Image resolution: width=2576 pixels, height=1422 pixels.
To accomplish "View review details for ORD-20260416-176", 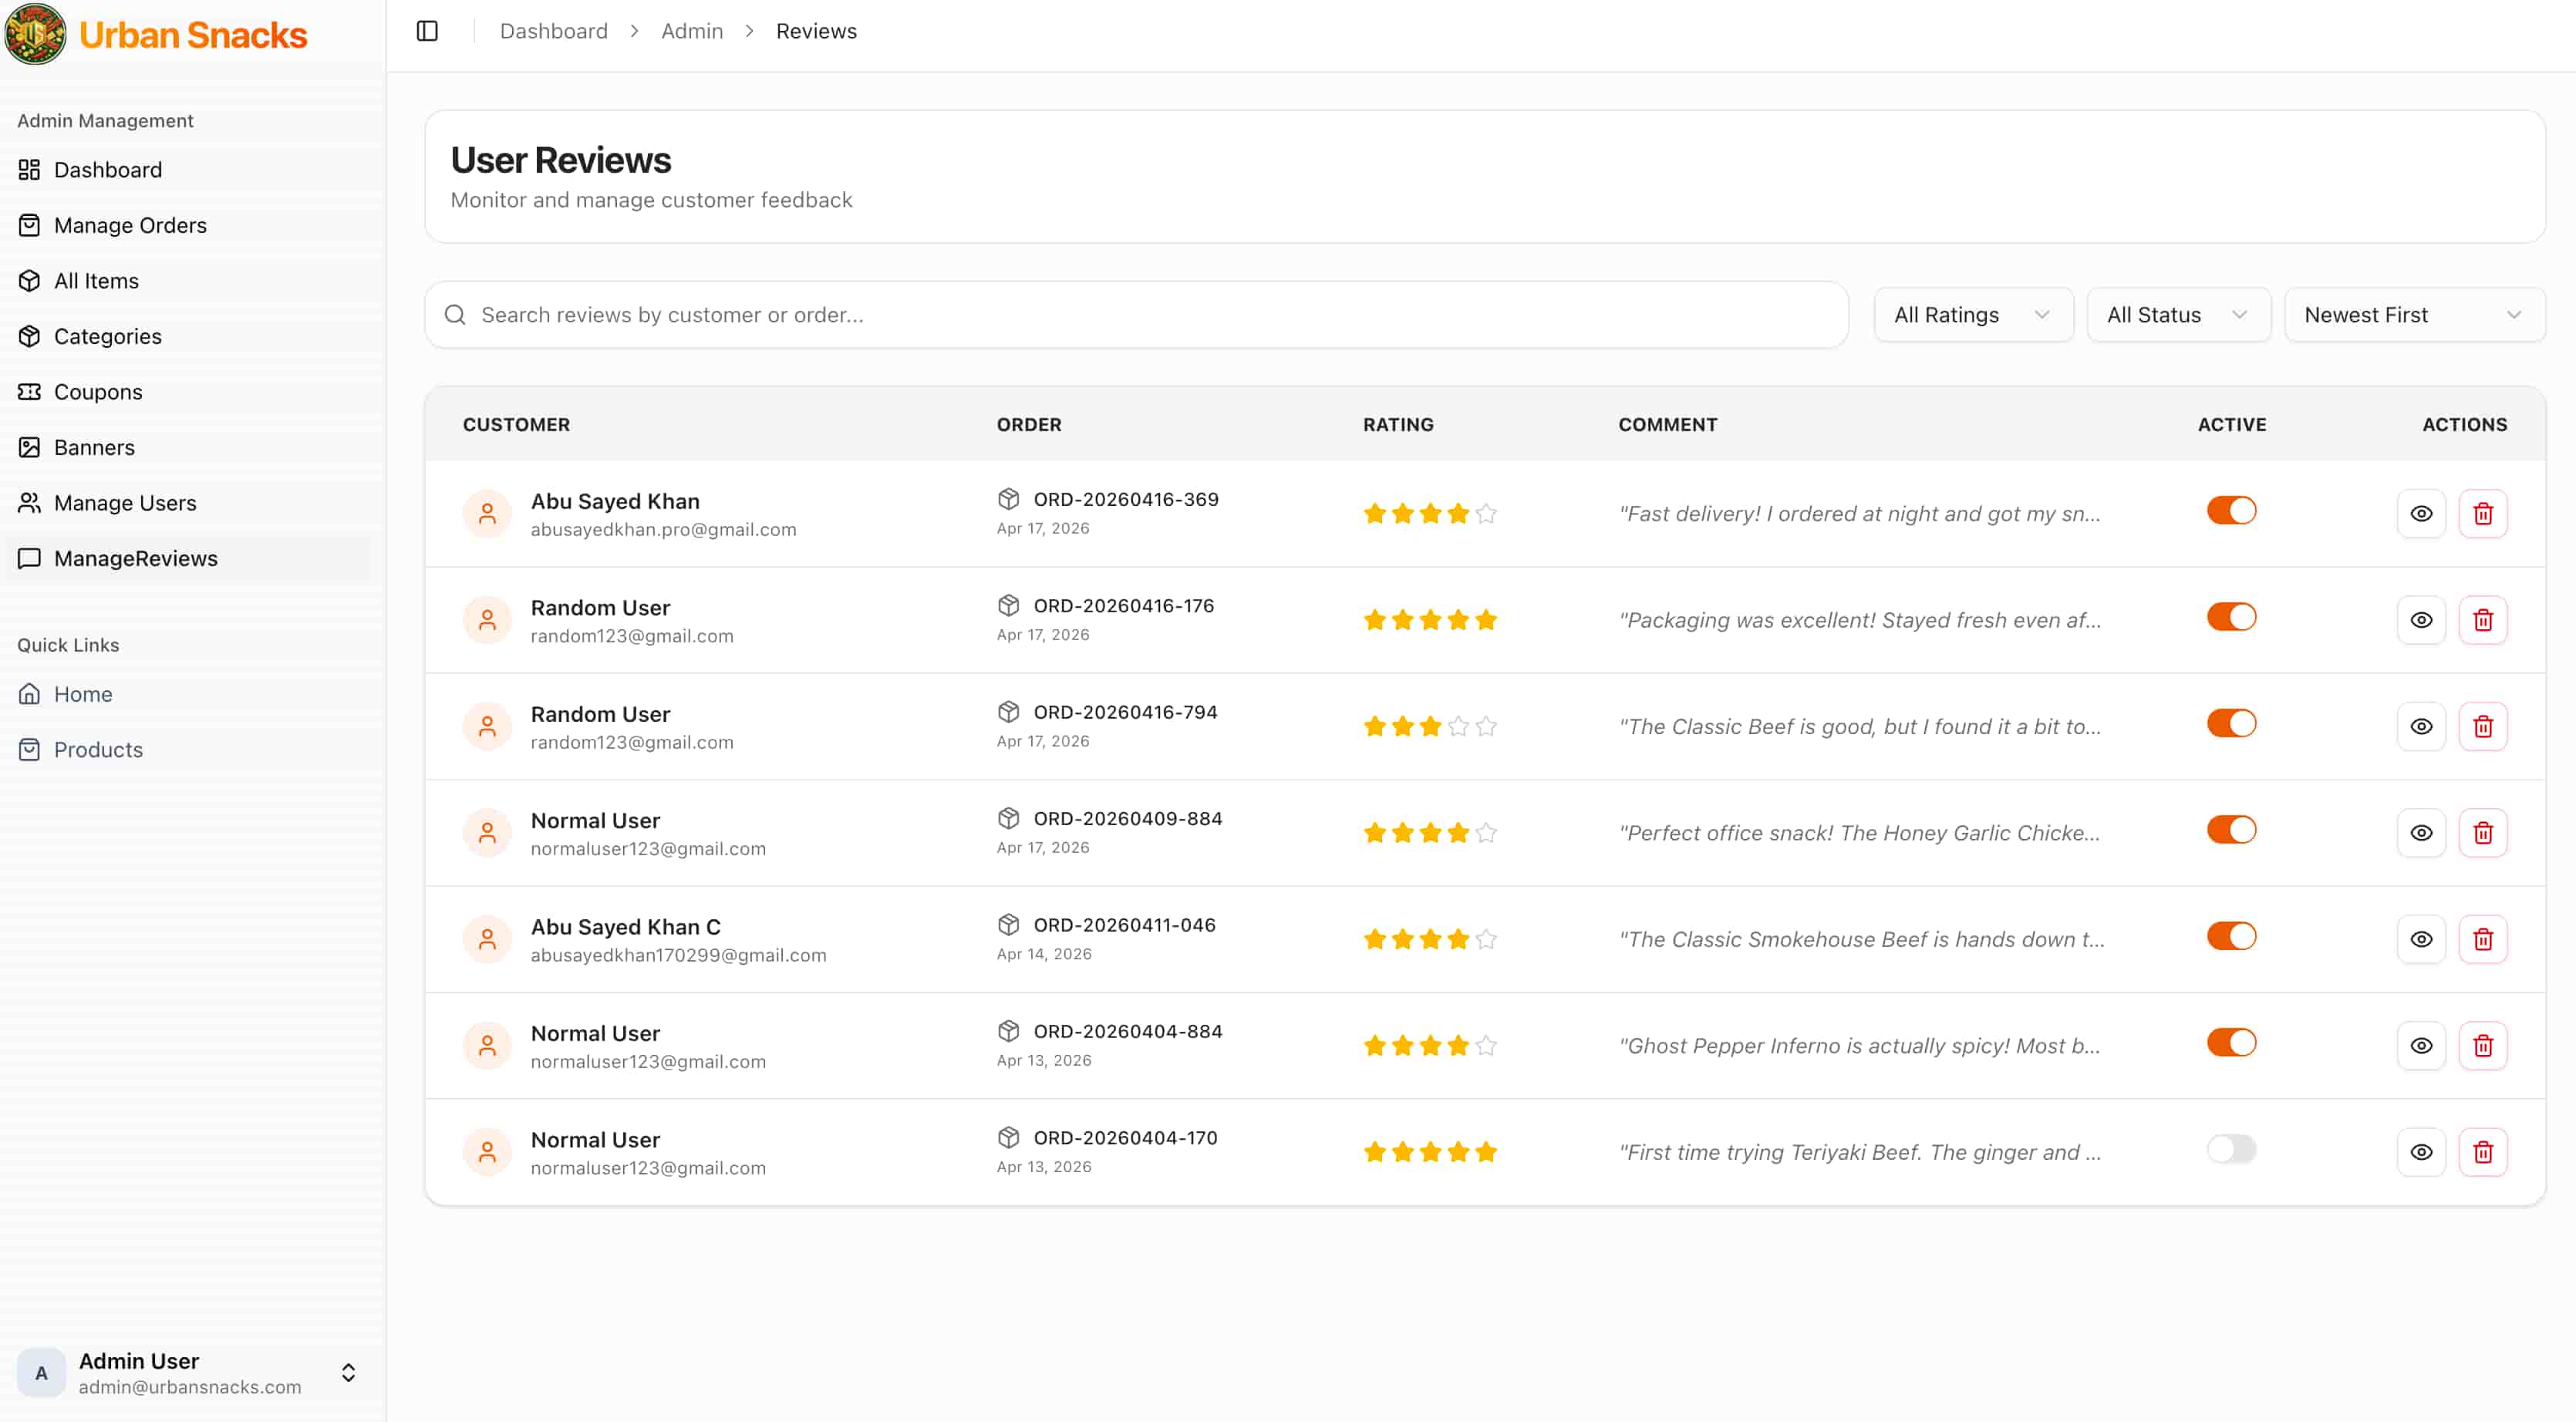I will (x=2421, y=620).
